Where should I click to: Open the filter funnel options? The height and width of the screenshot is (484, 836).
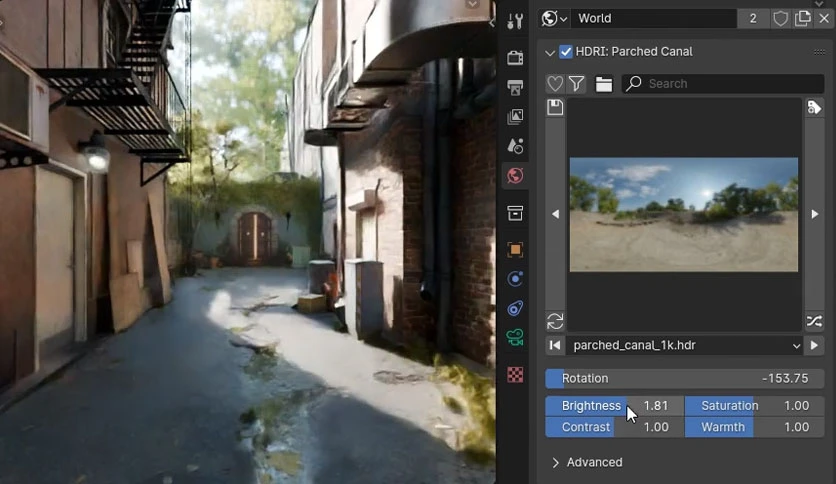coord(576,84)
